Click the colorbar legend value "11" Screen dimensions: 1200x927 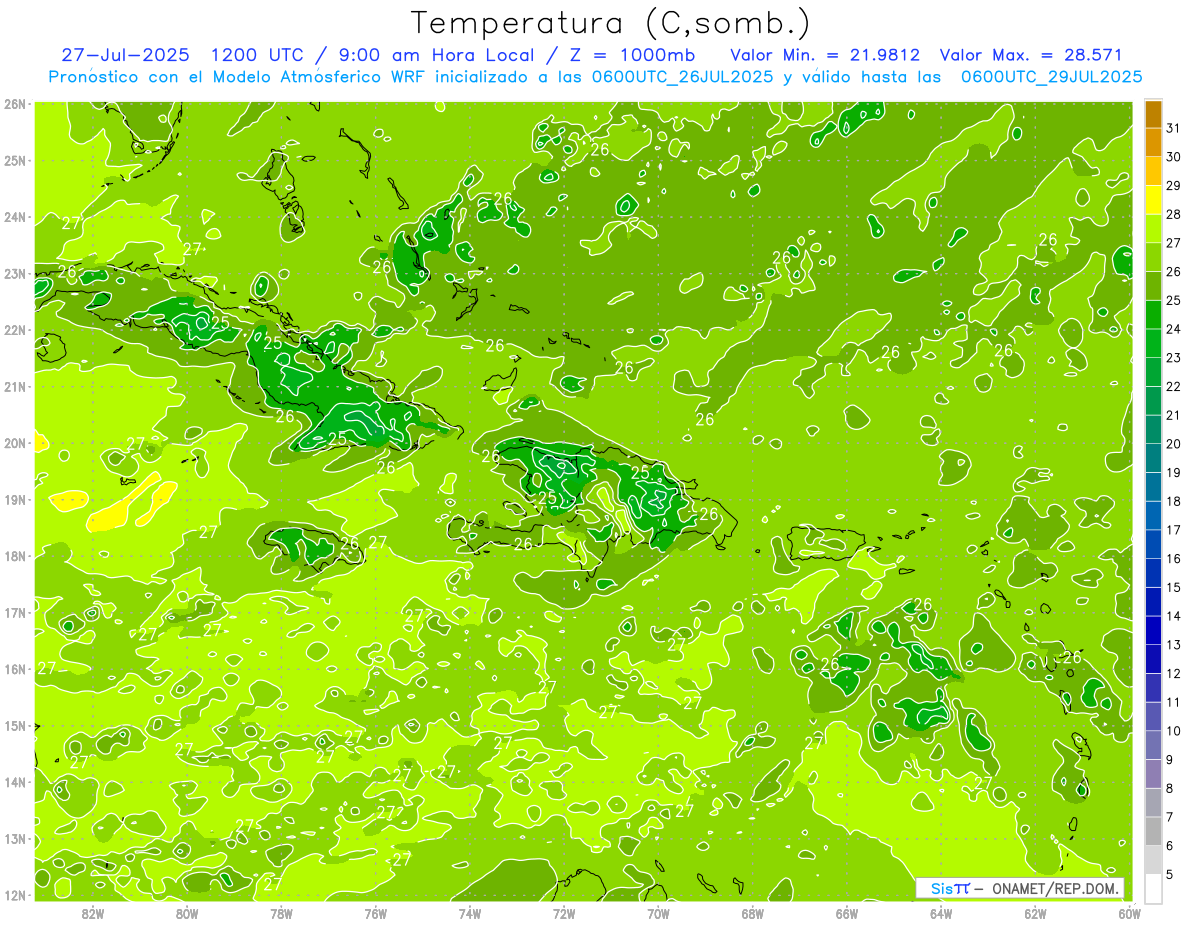(1173, 703)
